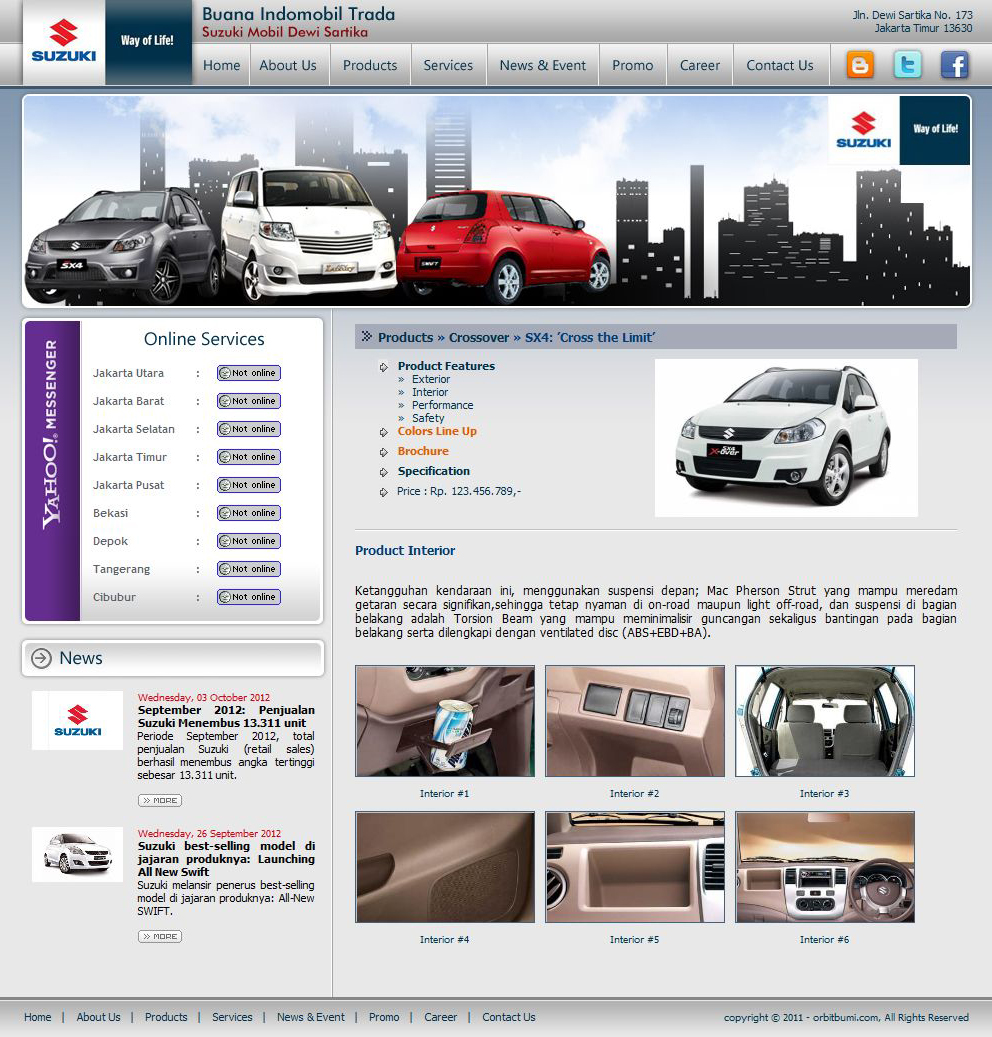This screenshot has height=1037, width=992.
Task: Click About Us in the footer
Action: click(99, 1017)
